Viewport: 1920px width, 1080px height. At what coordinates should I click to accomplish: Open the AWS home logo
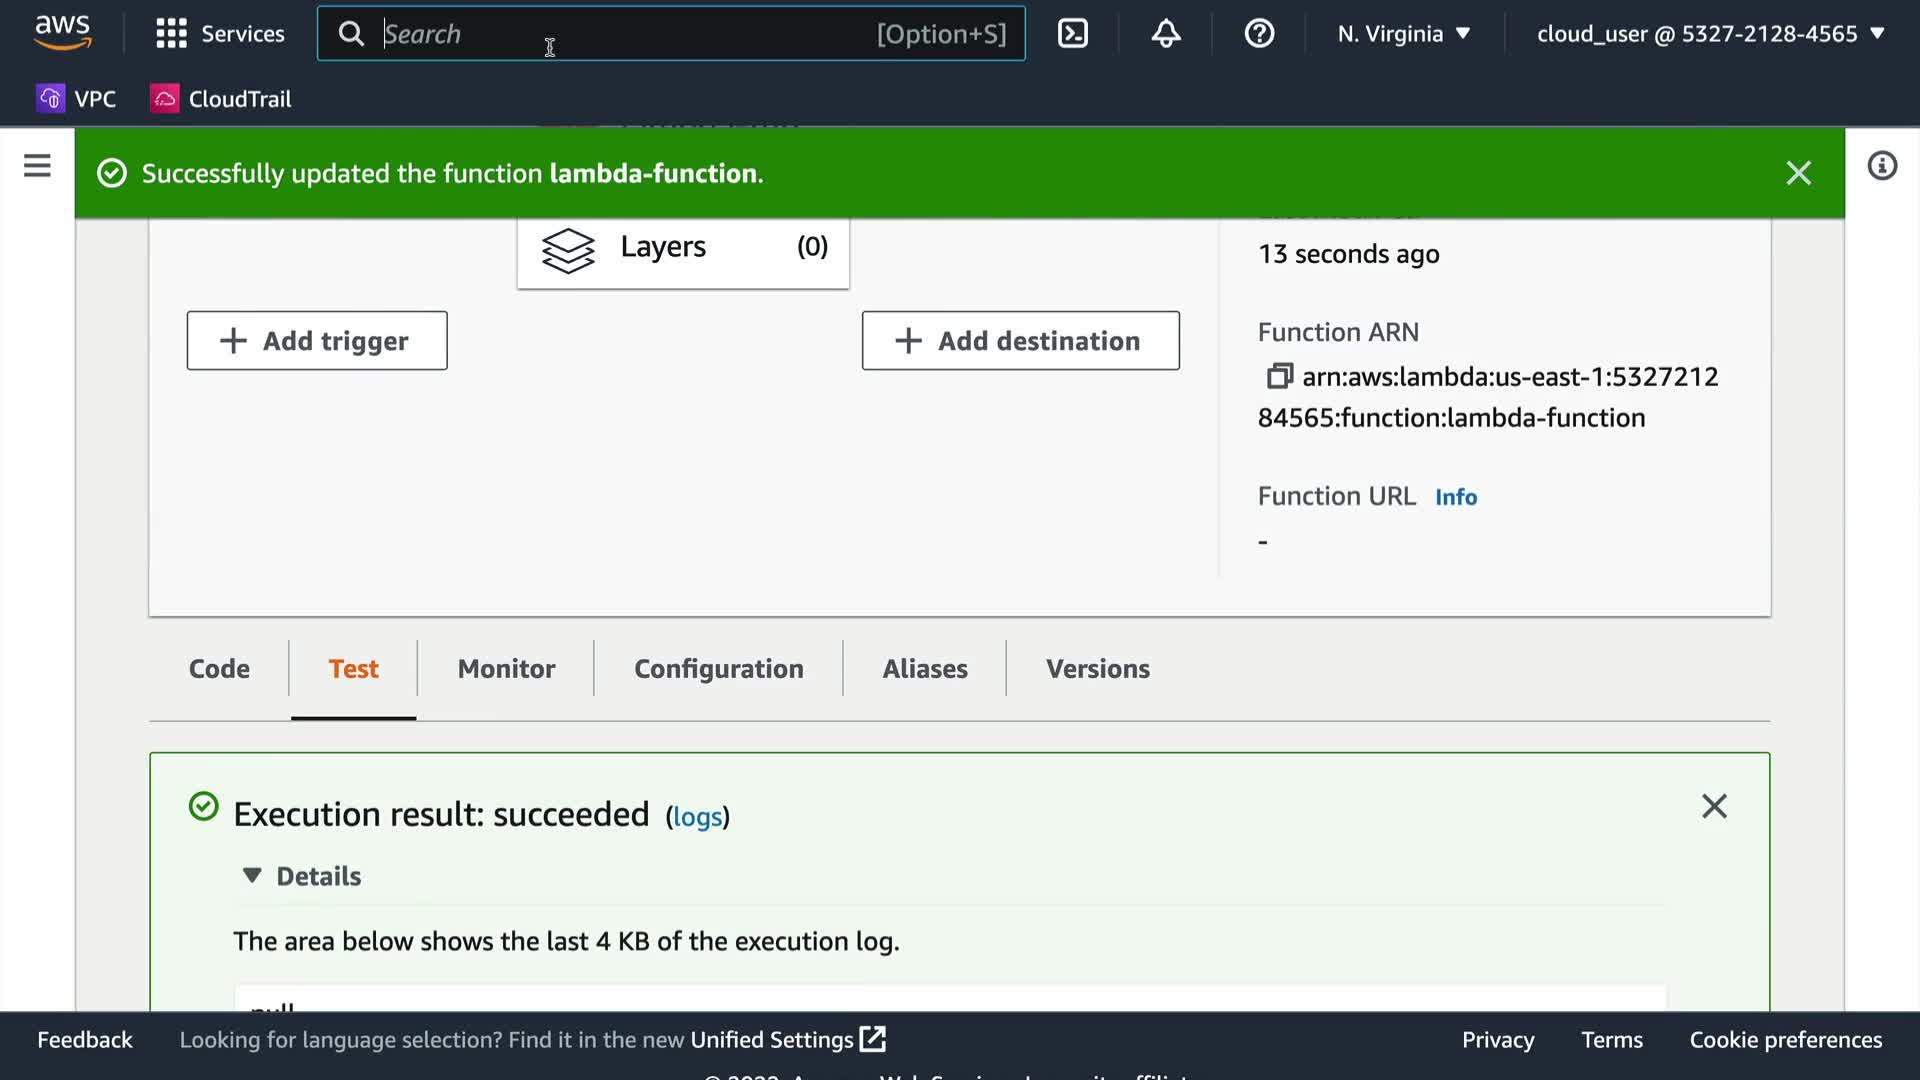coord(62,32)
